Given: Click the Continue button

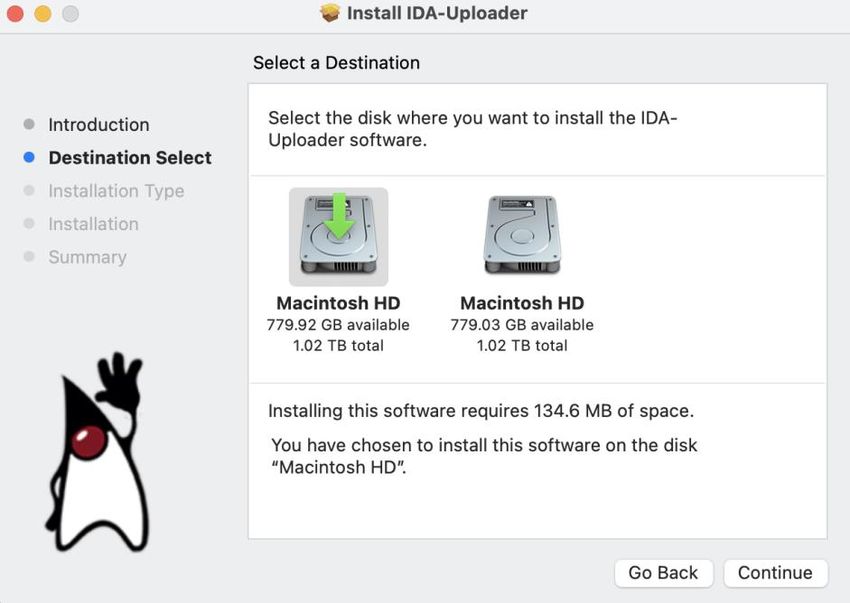Looking at the screenshot, I should (x=775, y=573).
